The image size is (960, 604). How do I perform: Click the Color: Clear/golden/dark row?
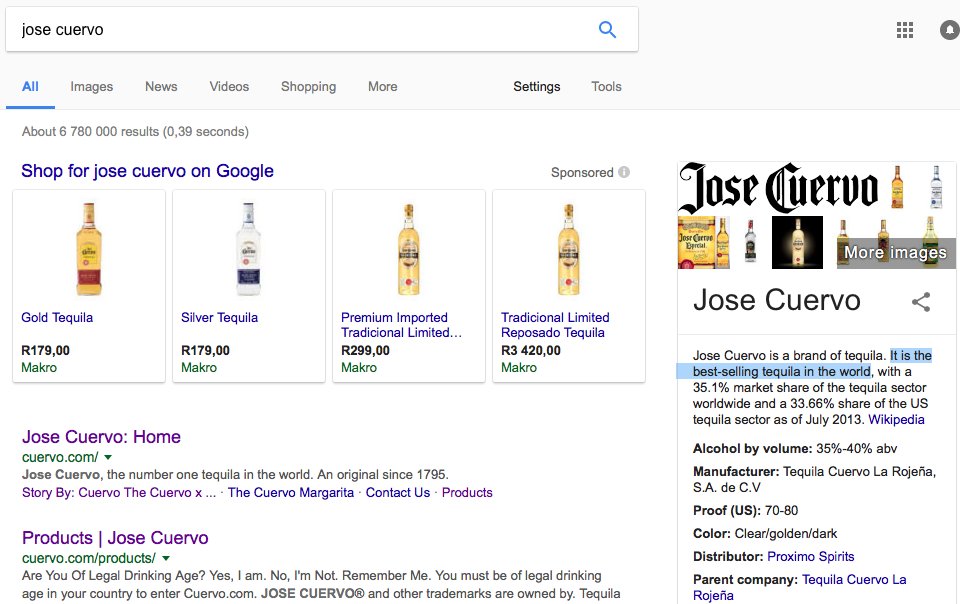[x=765, y=534]
